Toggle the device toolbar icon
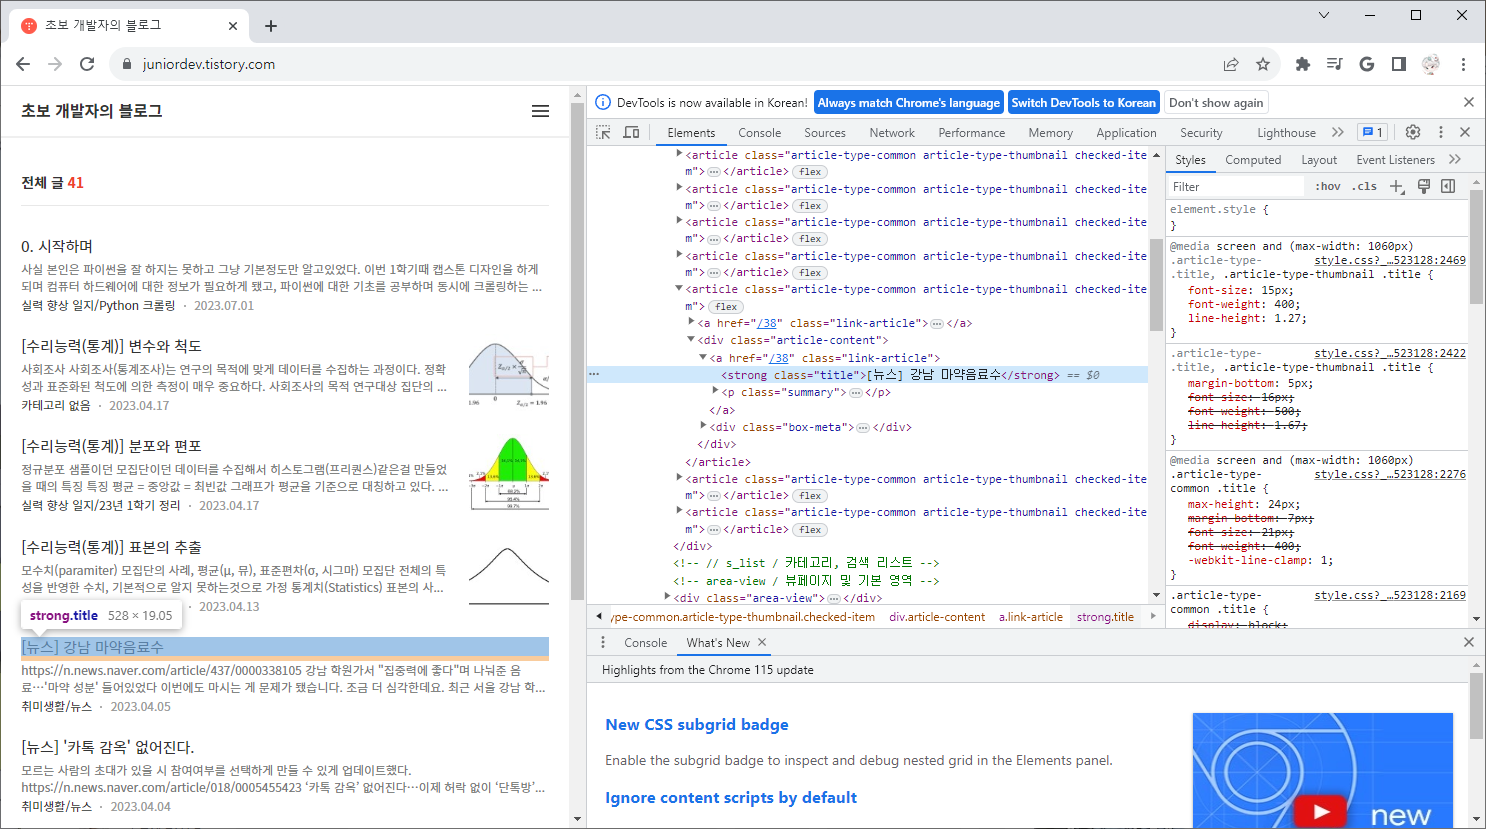Screen dimensions: 1486x829 pos(631,132)
